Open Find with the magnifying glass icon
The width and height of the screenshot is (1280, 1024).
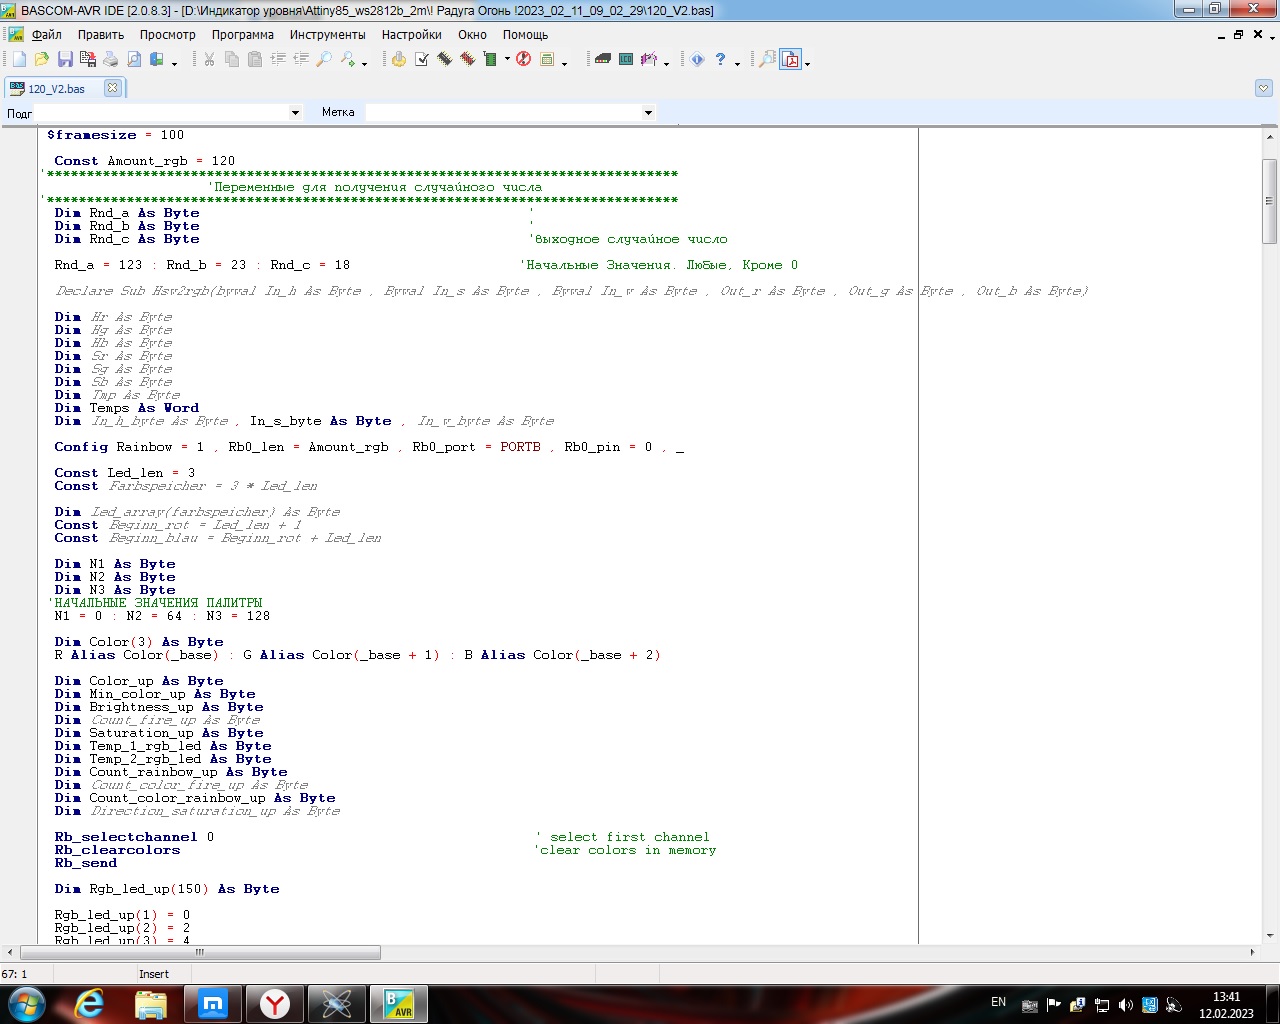[324, 60]
